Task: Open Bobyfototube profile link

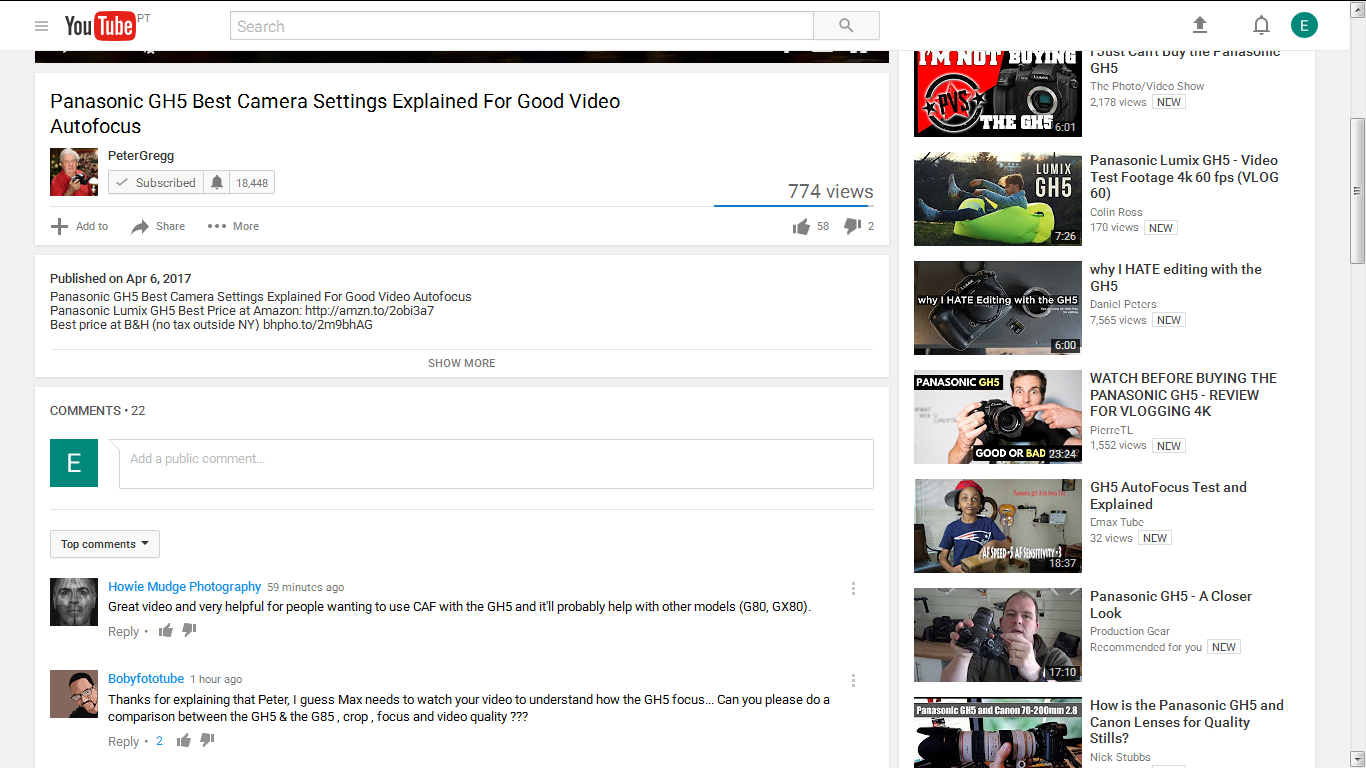Action: pyautogui.click(x=146, y=679)
